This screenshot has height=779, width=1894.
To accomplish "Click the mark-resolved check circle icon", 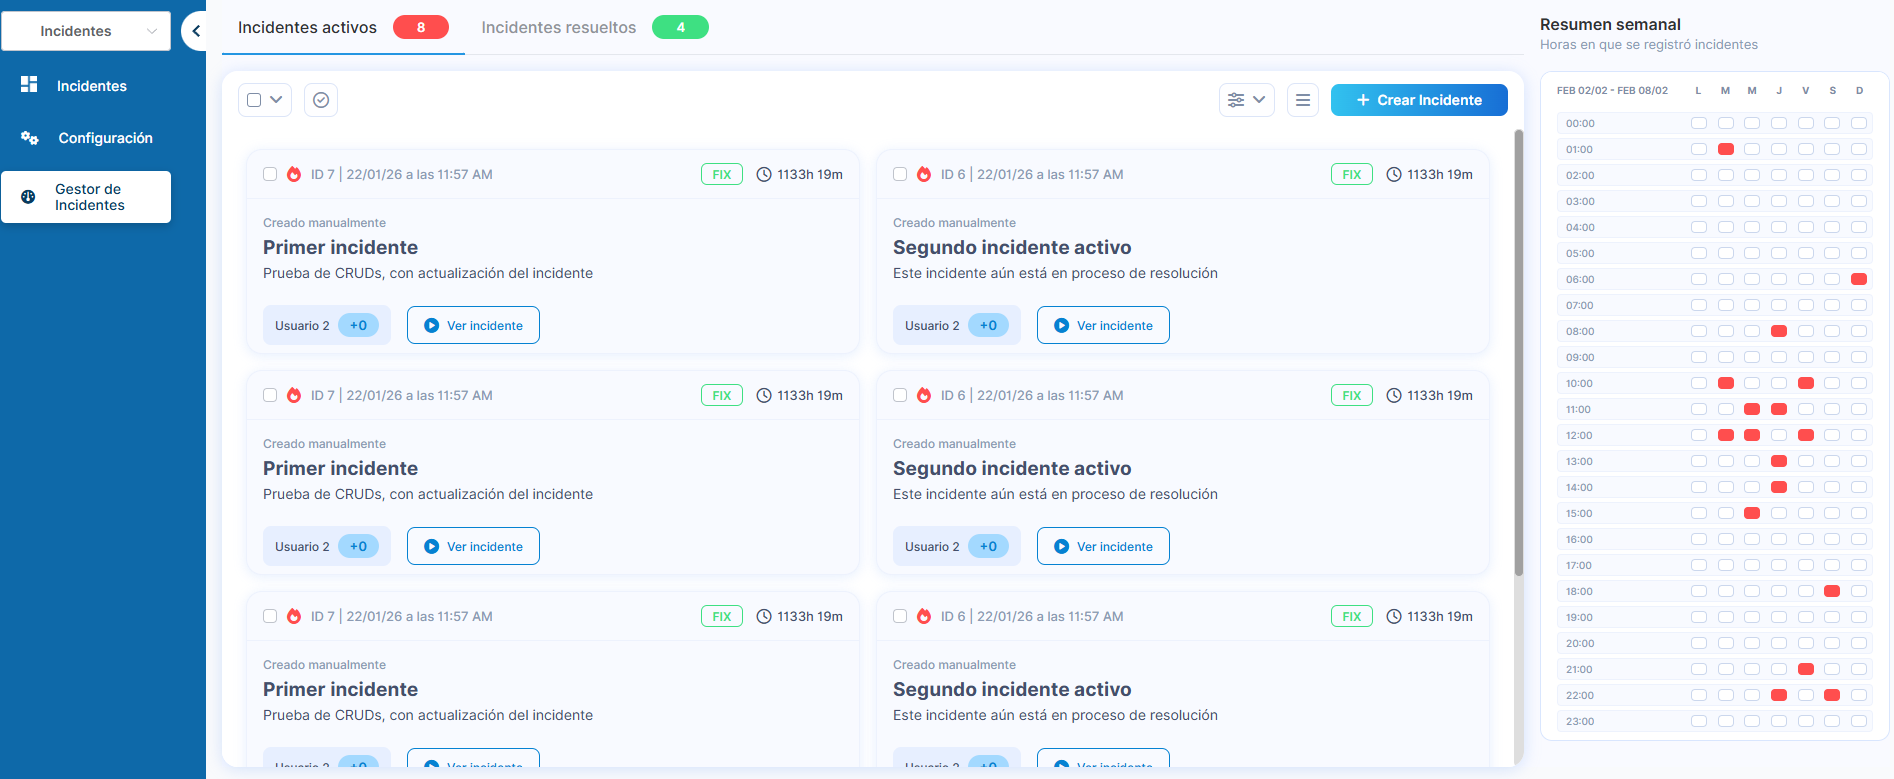I will click(321, 100).
